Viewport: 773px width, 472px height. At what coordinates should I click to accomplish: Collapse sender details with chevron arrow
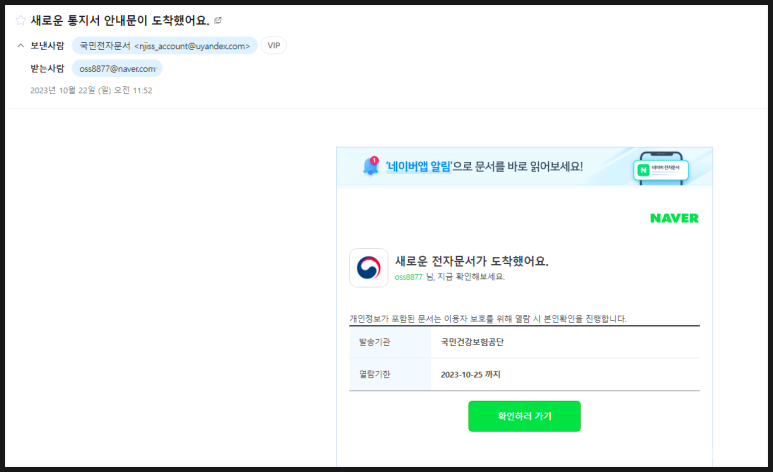pos(21,45)
